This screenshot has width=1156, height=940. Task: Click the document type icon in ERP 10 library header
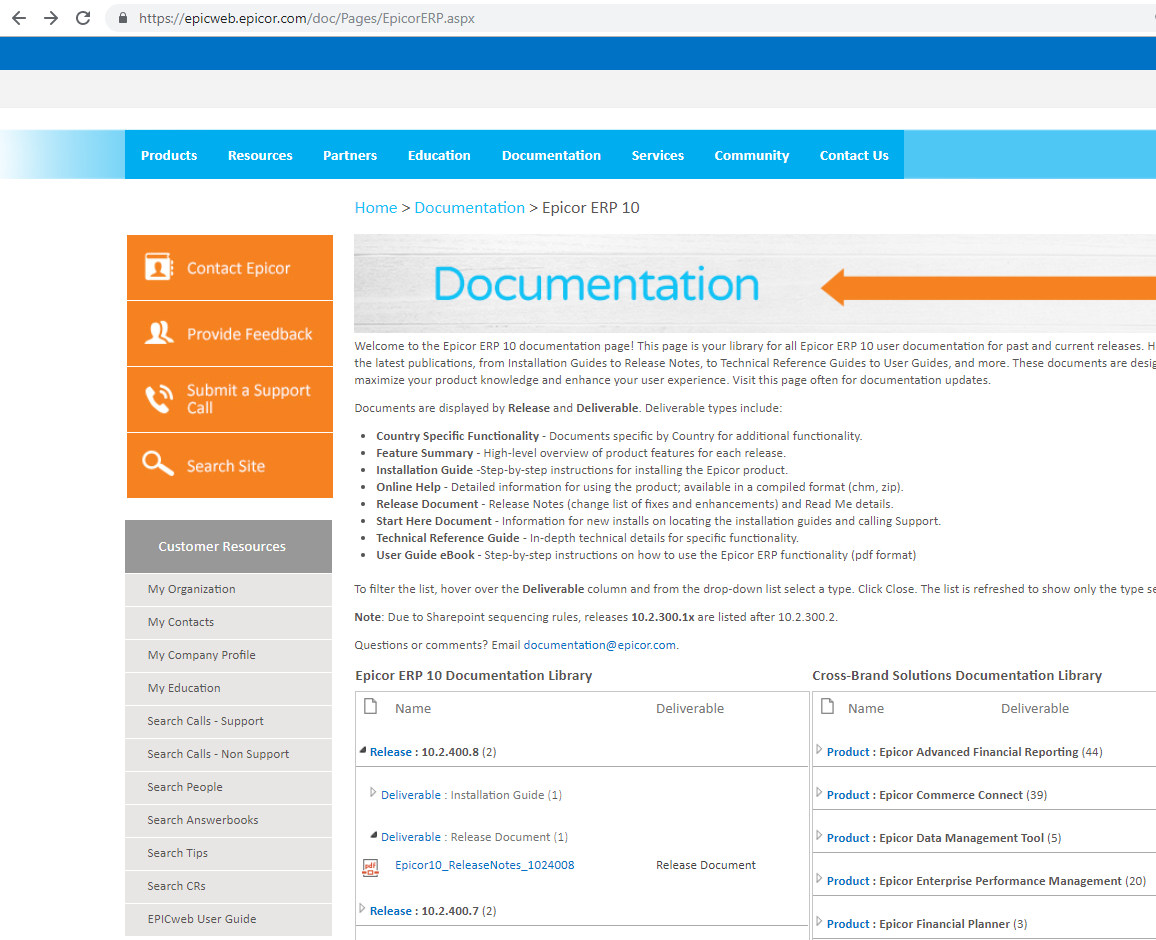tap(371, 706)
